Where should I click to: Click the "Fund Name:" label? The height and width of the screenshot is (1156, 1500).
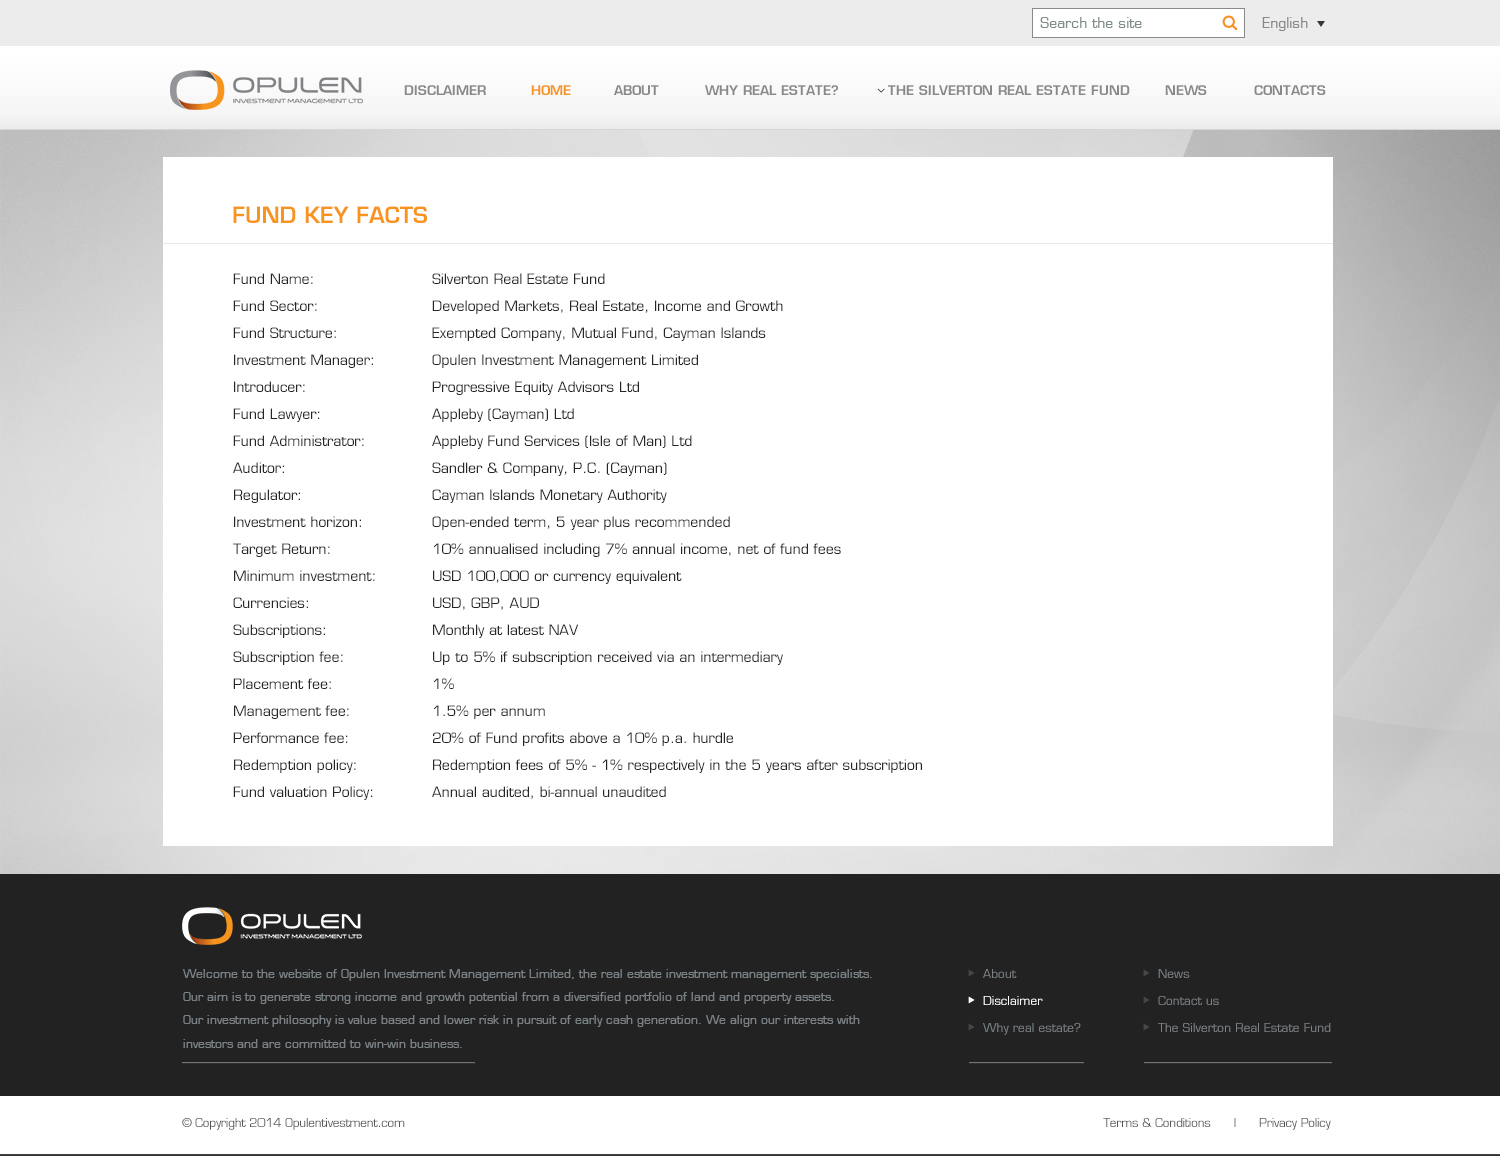pos(273,279)
